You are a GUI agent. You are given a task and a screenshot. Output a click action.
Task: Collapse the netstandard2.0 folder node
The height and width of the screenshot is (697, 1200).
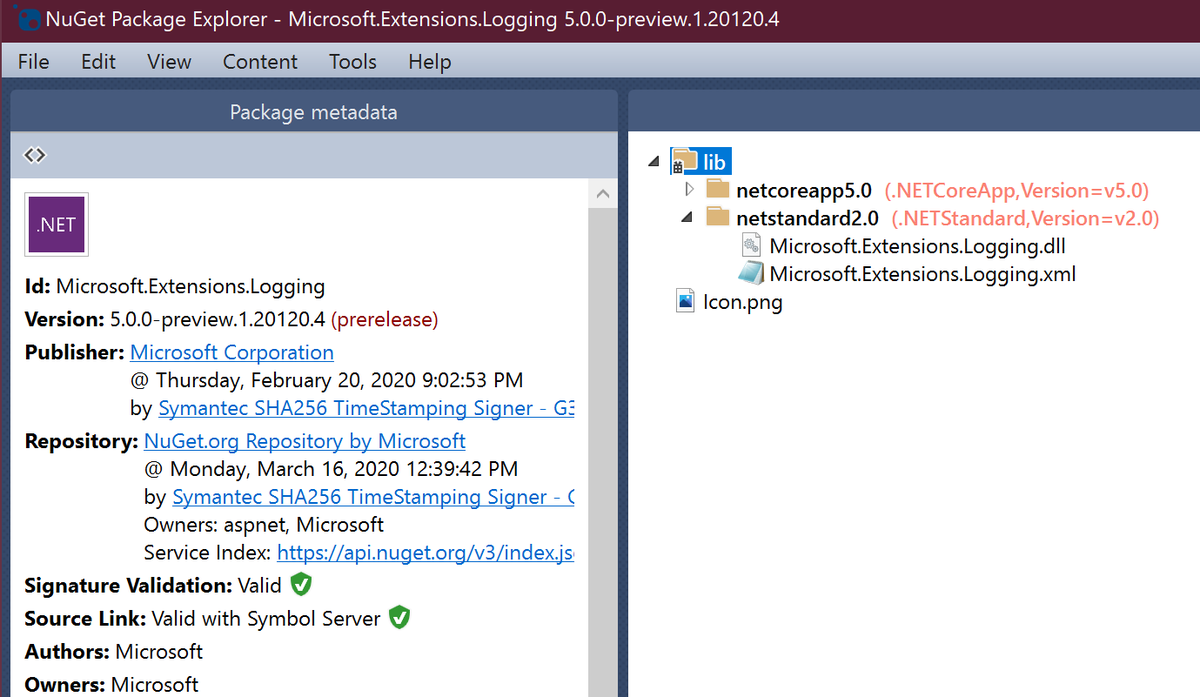(687, 218)
